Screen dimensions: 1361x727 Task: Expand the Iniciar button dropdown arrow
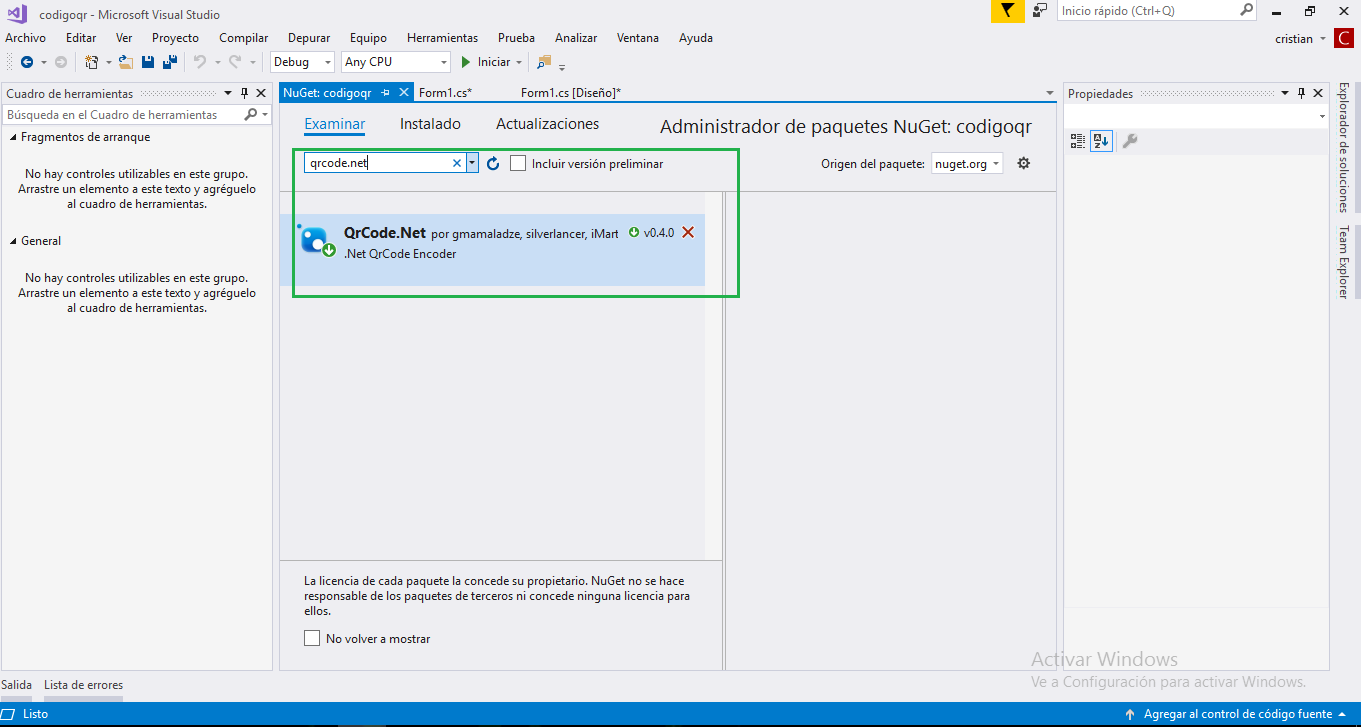pyautogui.click(x=518, y=62)
